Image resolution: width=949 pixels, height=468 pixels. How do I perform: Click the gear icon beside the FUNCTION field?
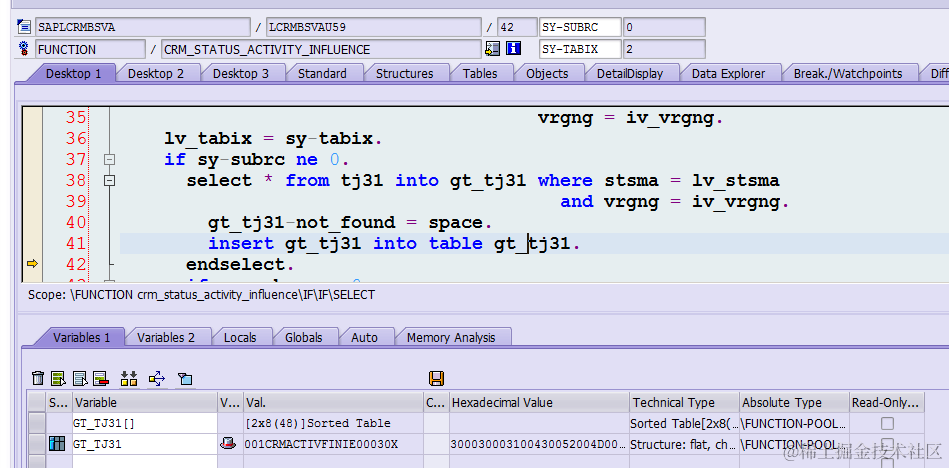point(24,48)
